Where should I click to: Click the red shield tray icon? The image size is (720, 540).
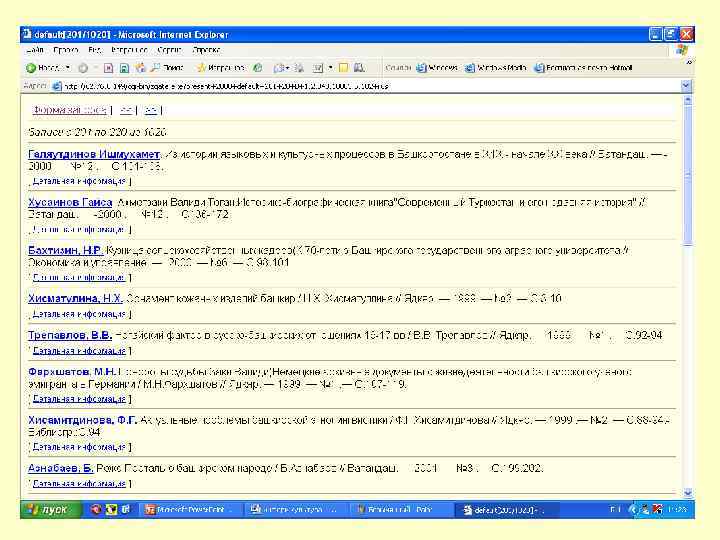(x=658, y=509)
